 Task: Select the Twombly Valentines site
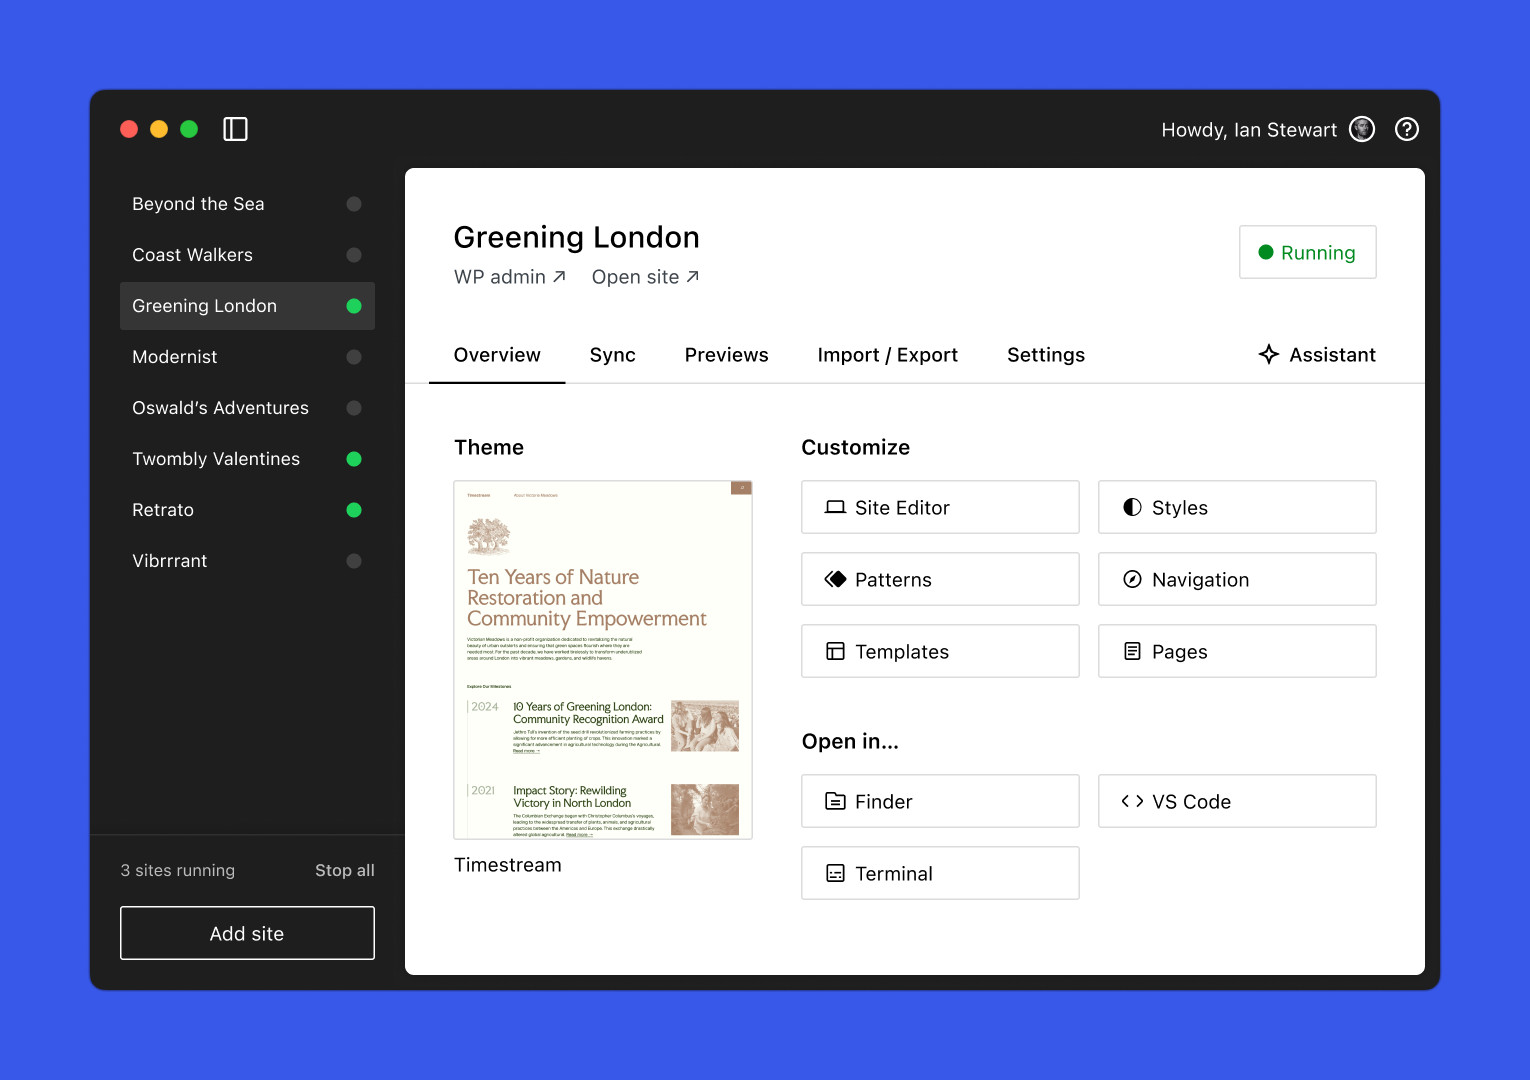click(247, 459)
